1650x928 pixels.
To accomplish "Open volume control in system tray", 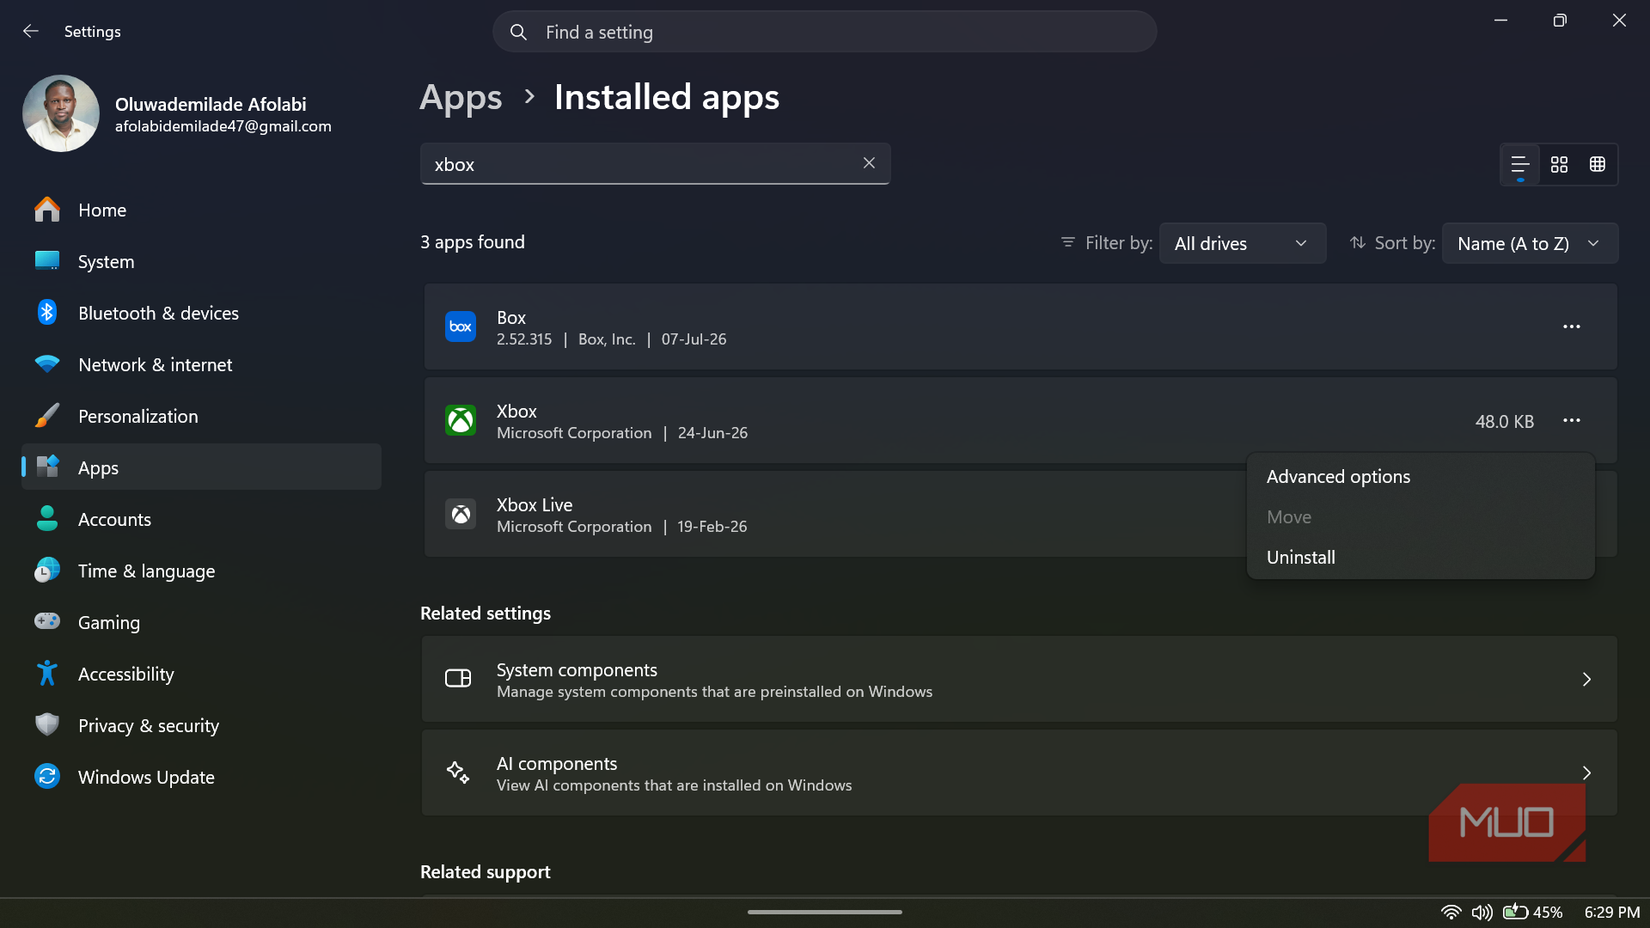I will coord(1482,912).
